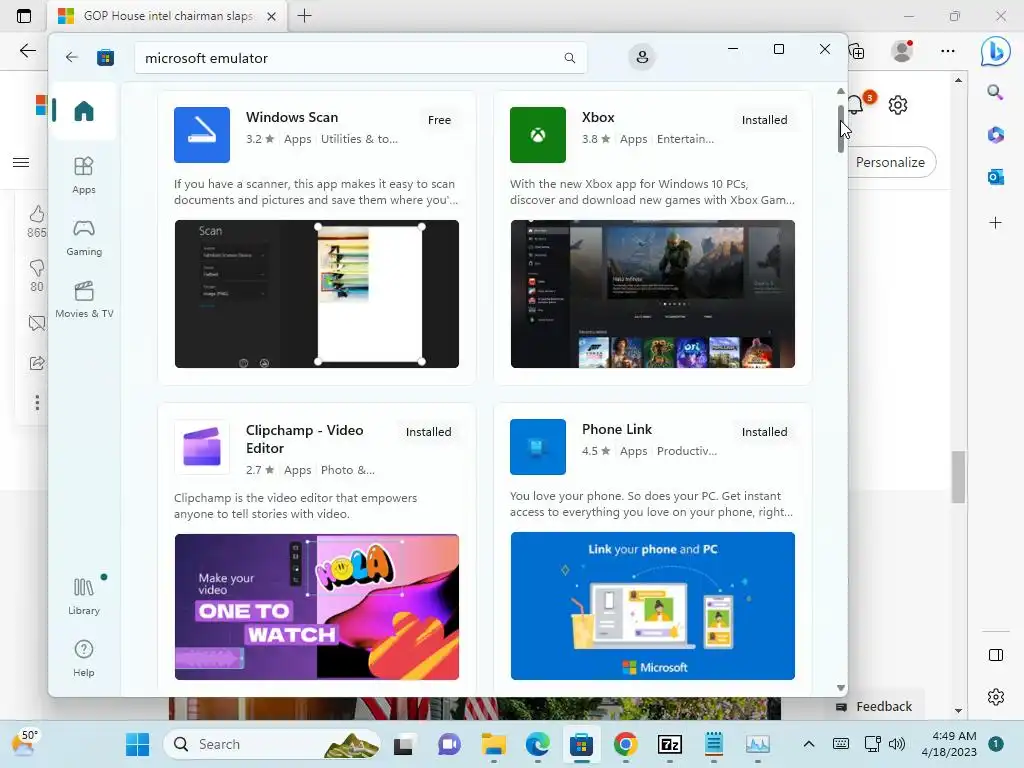Click the Store scrollbar down arrow
The height and width of the screenshot is (768, 1024).
pos(840,688)
